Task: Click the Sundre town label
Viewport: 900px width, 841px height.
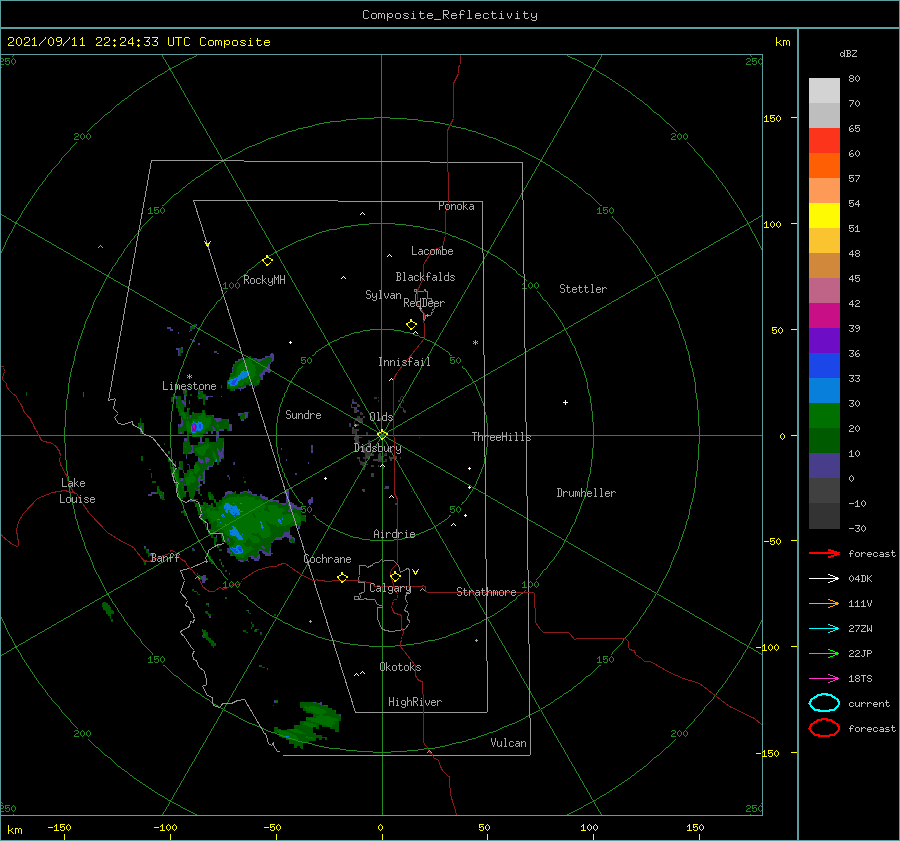Action: pyautogui.click(x=303, y=414)
